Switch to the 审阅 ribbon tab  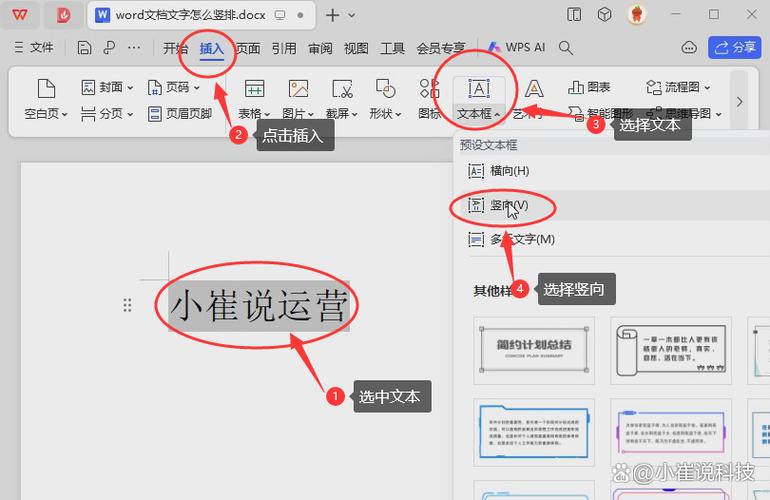tap(320, 48)
